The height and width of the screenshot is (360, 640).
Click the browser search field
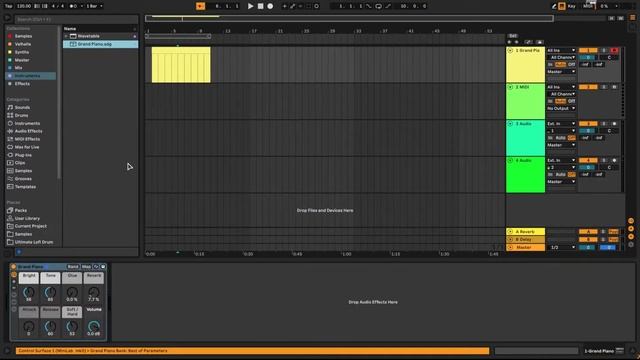[76, 19]
